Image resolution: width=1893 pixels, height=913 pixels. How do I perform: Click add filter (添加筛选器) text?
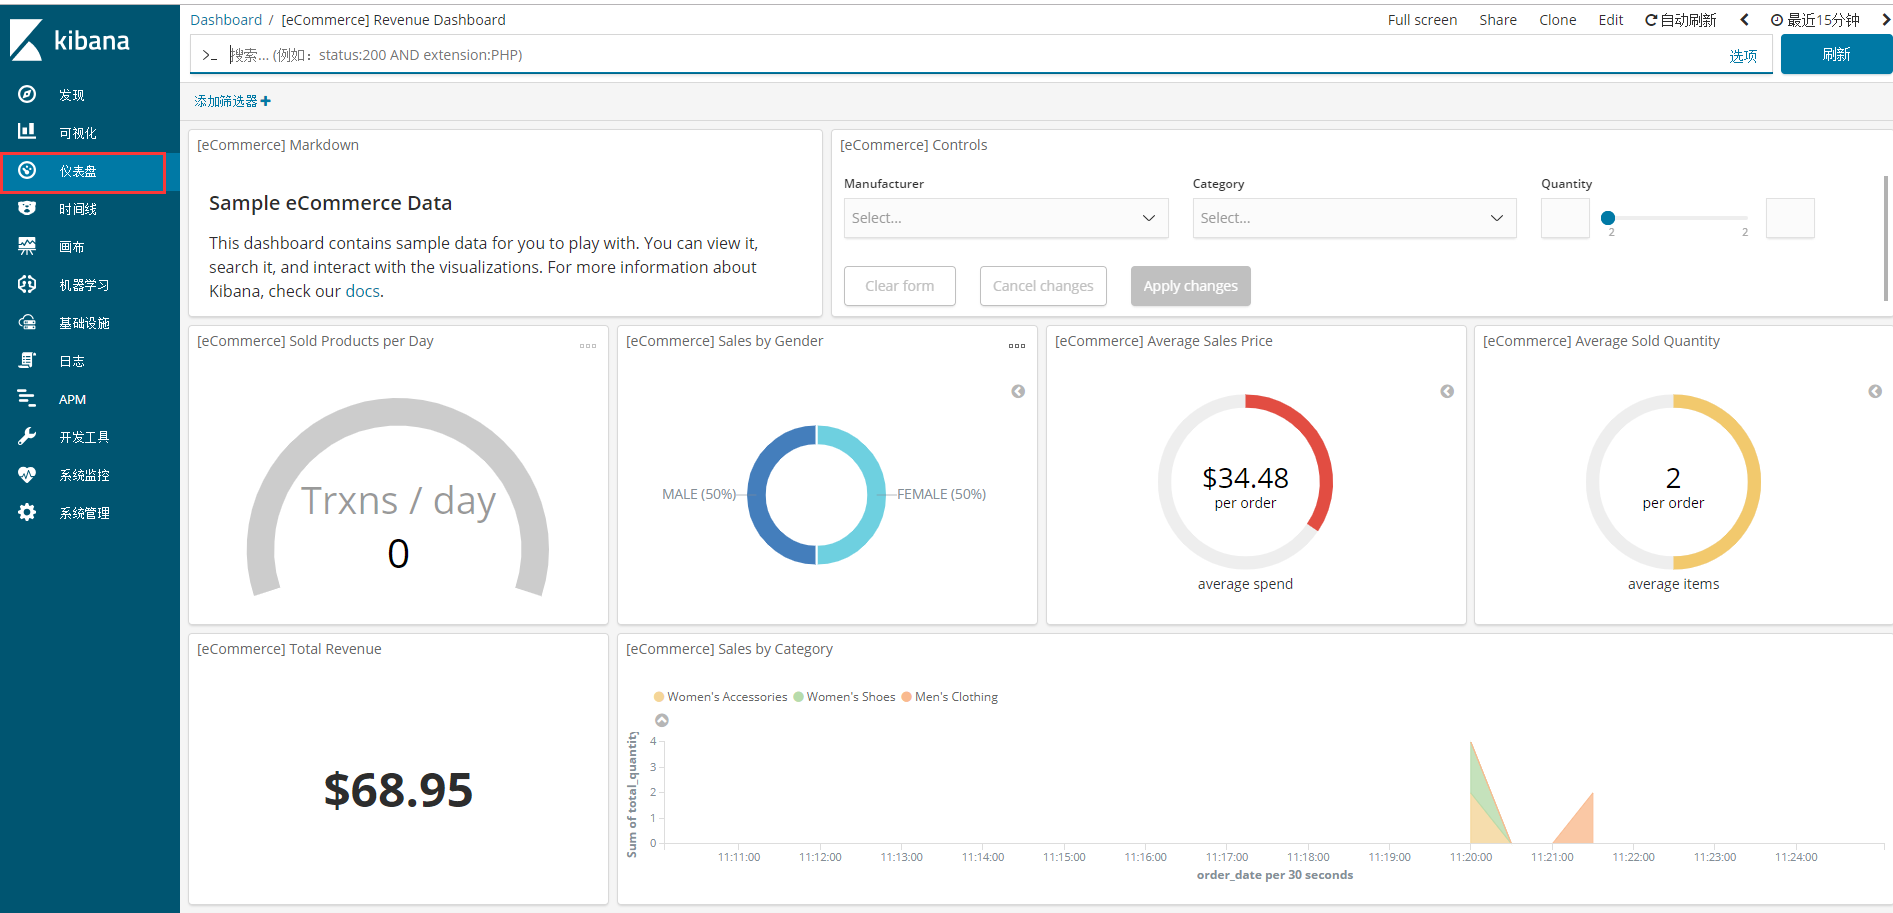click(x=226, y=101)
